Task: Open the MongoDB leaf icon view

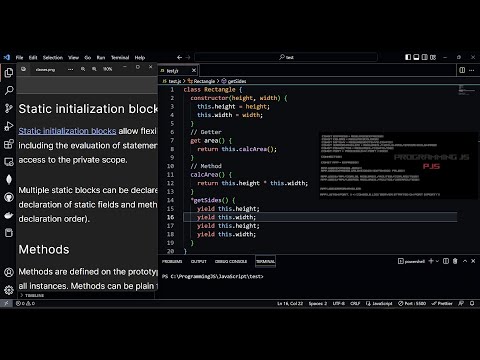Action: [9, 179]
